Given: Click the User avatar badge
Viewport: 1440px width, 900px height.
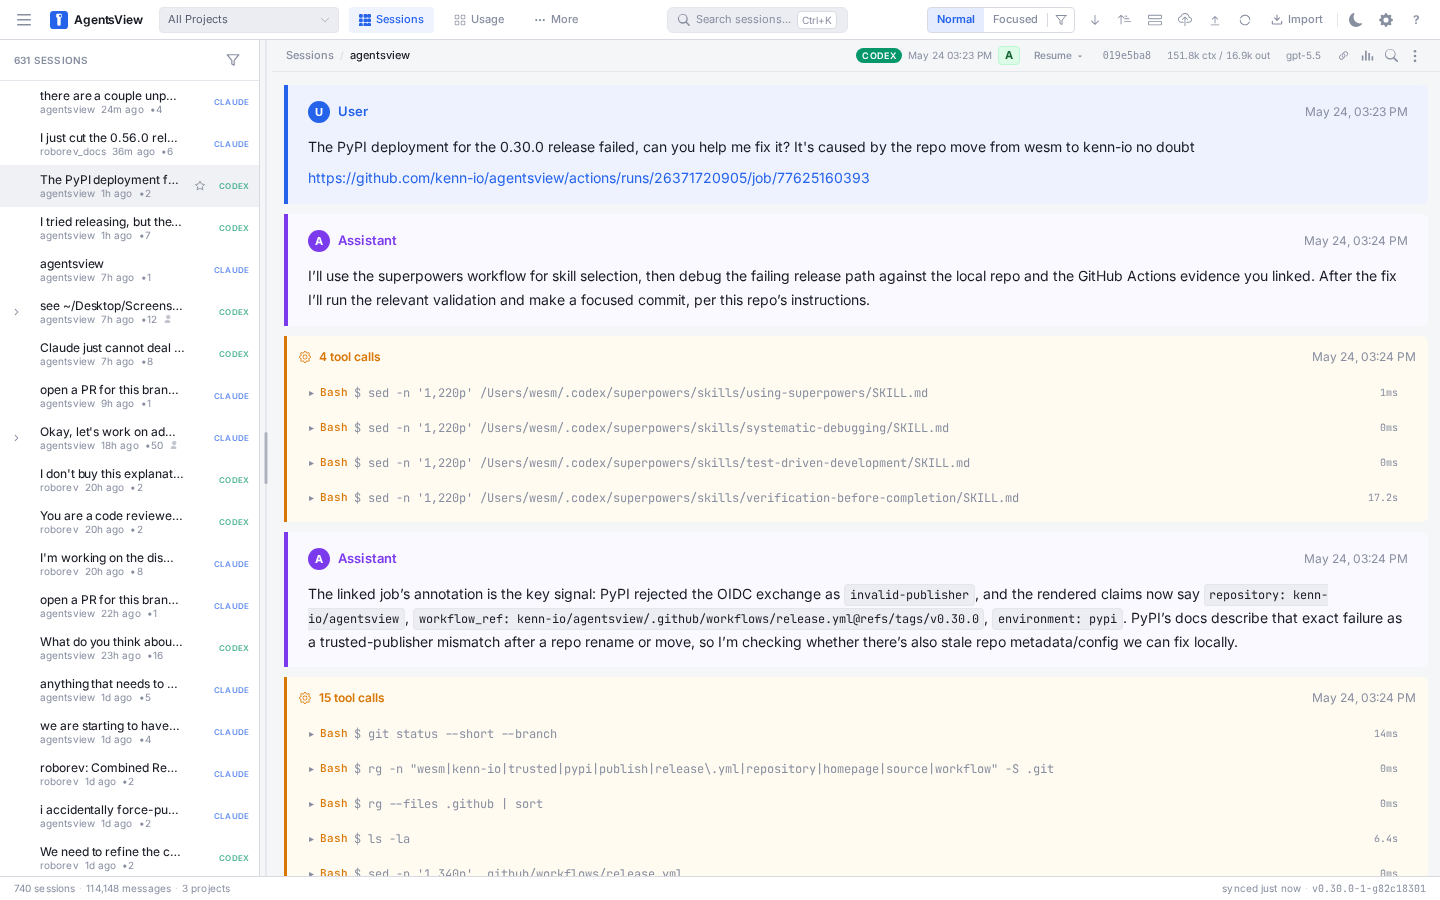Looking at the screenshot, I should 319,112.
